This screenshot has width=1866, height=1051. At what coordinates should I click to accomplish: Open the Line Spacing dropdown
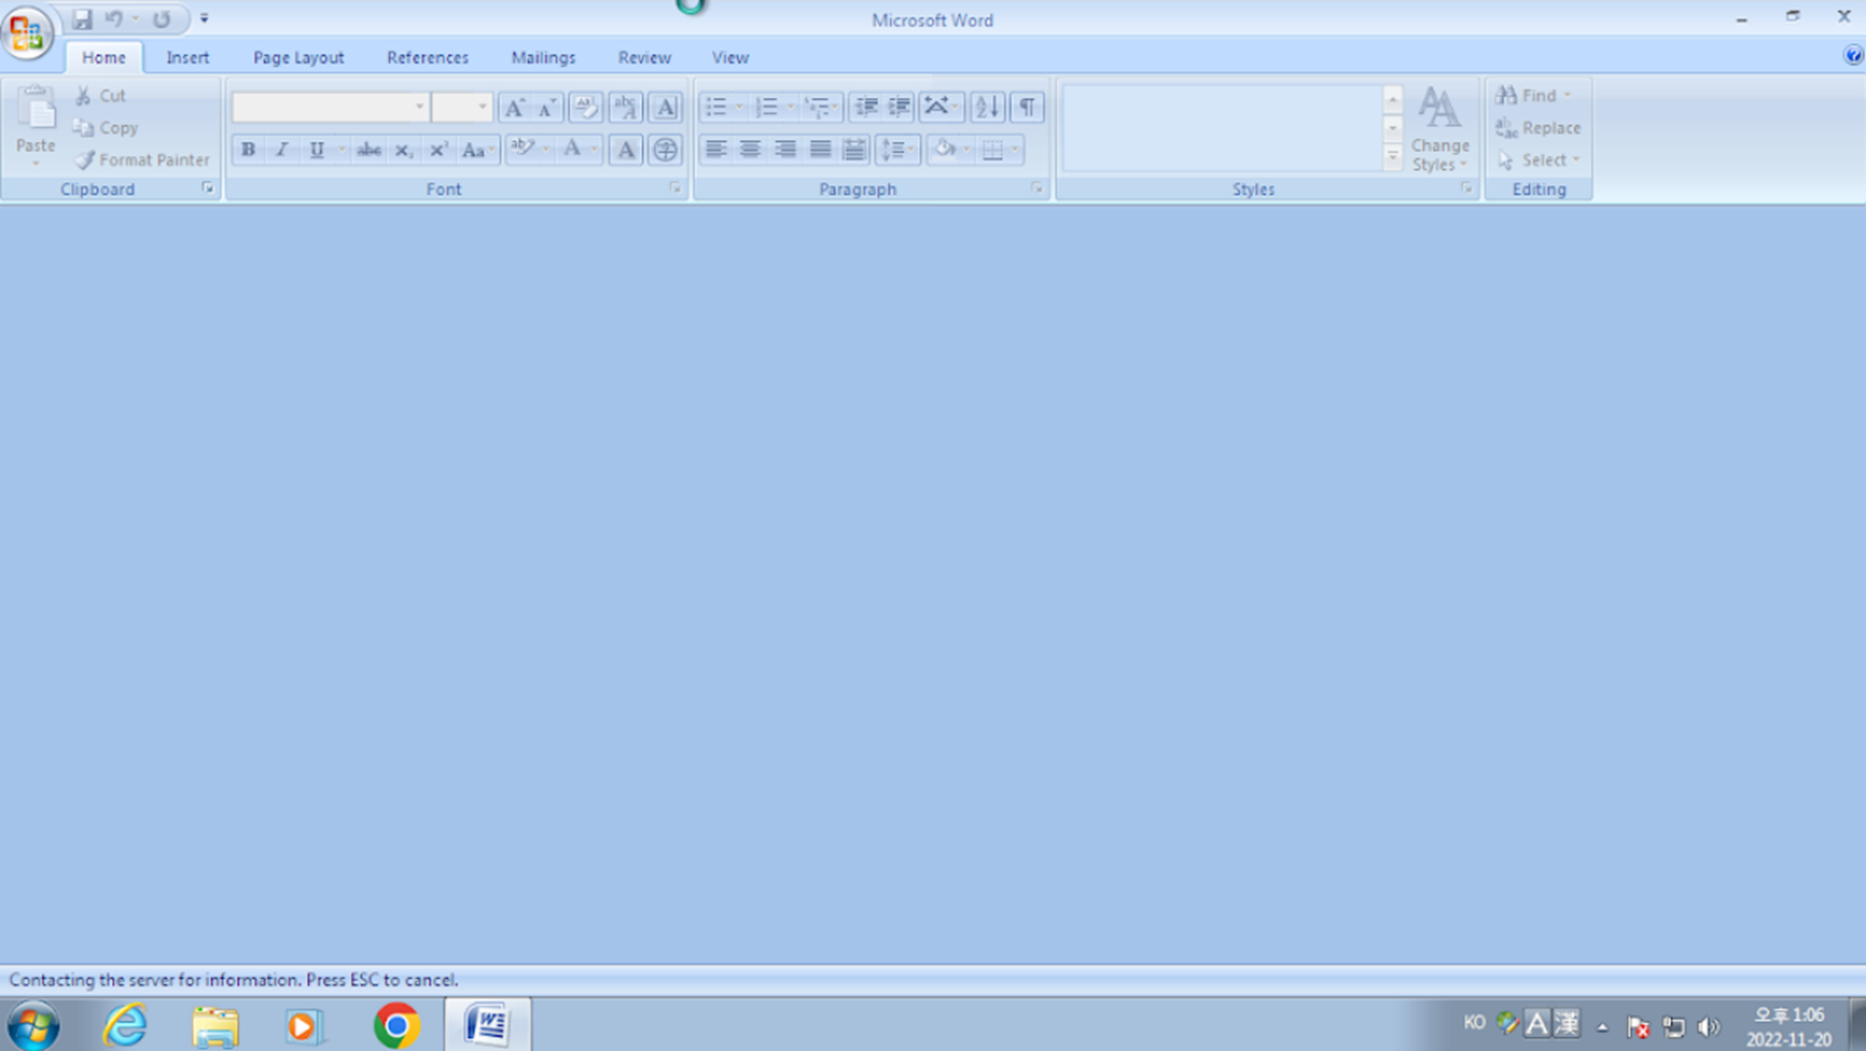coord(898,150)
